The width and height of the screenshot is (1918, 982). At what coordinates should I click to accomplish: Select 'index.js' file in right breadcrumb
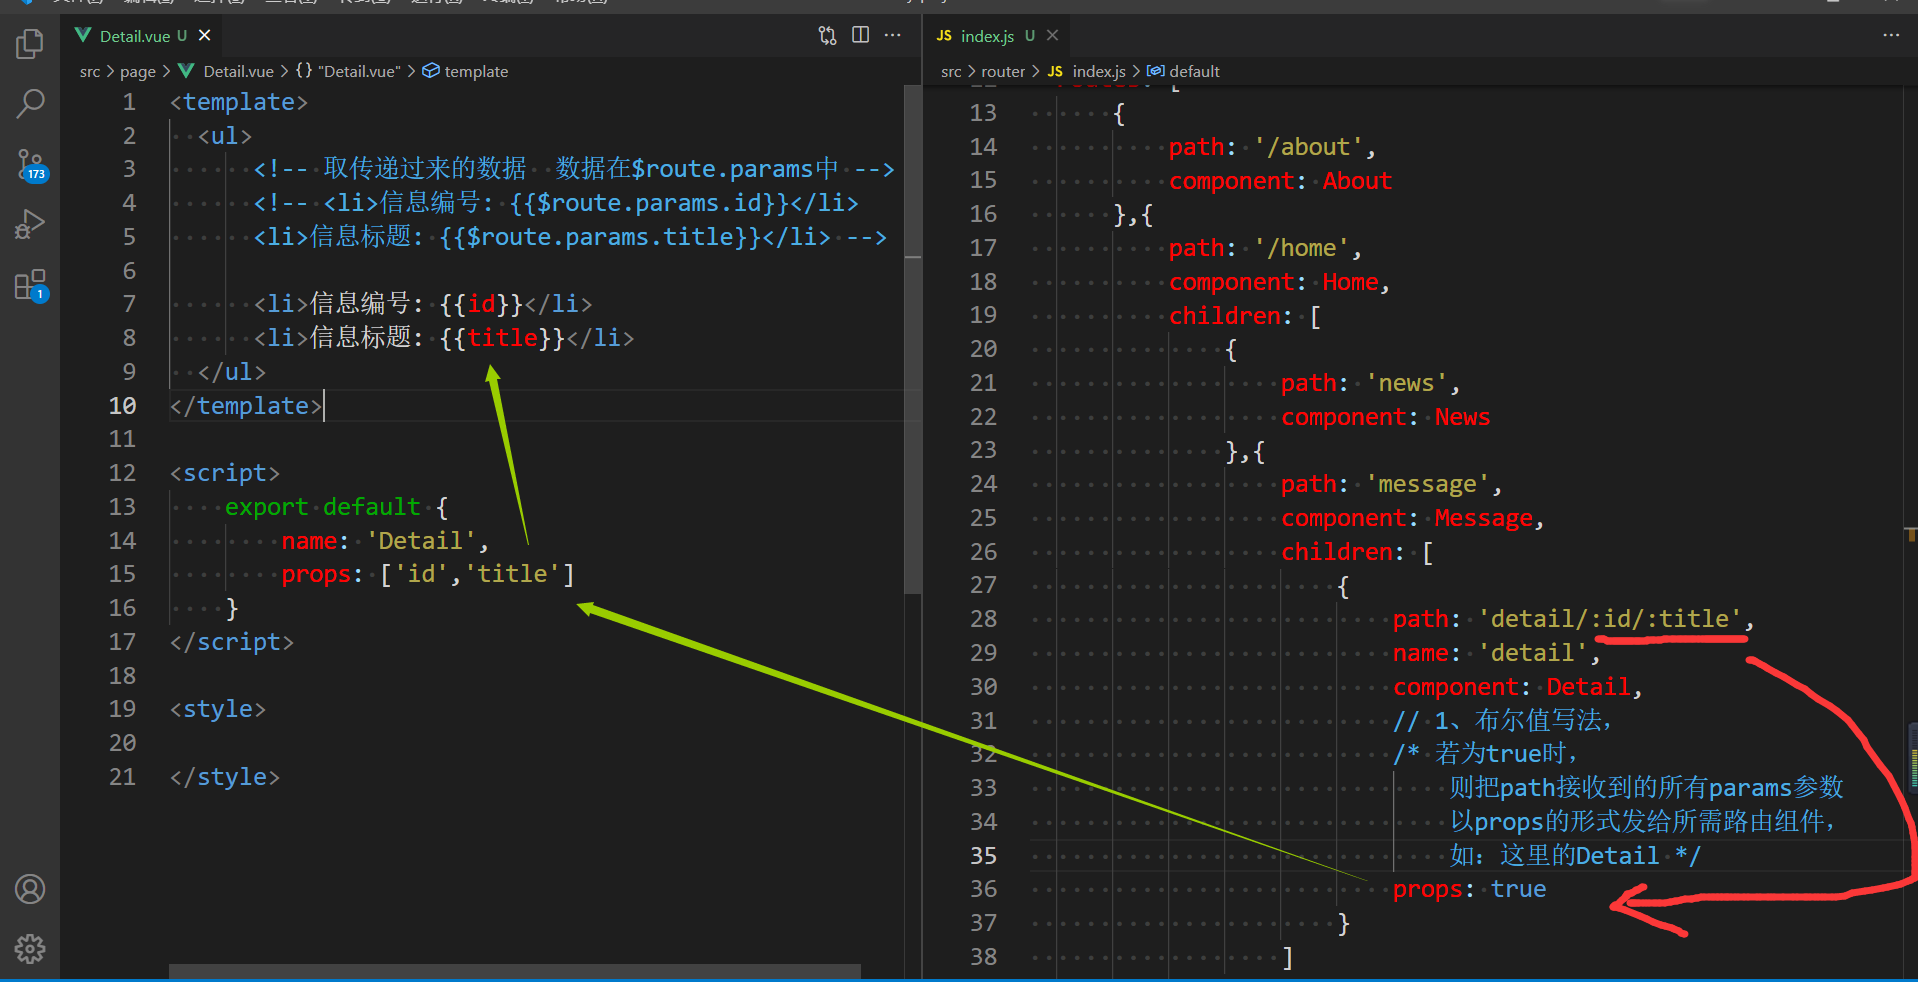(1099, 71)
